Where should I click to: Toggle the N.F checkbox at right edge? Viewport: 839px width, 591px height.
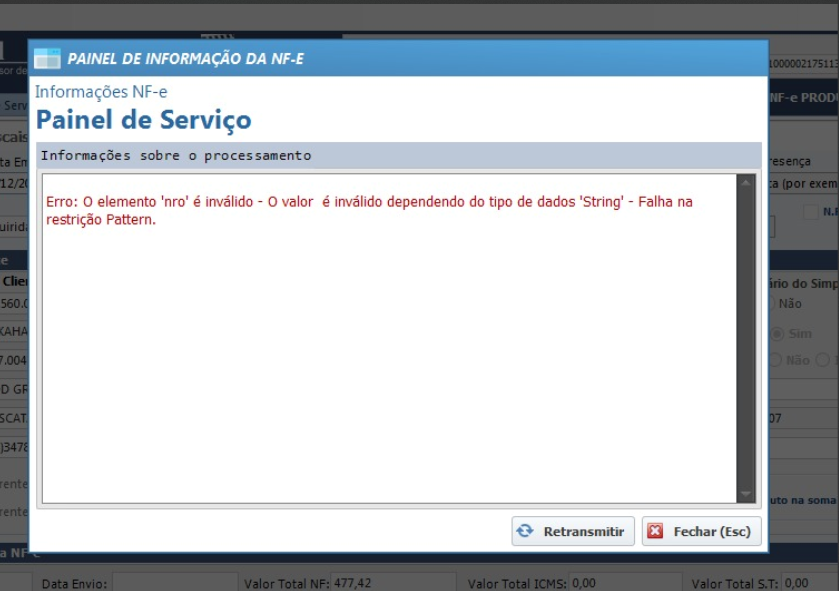[811, 212]
